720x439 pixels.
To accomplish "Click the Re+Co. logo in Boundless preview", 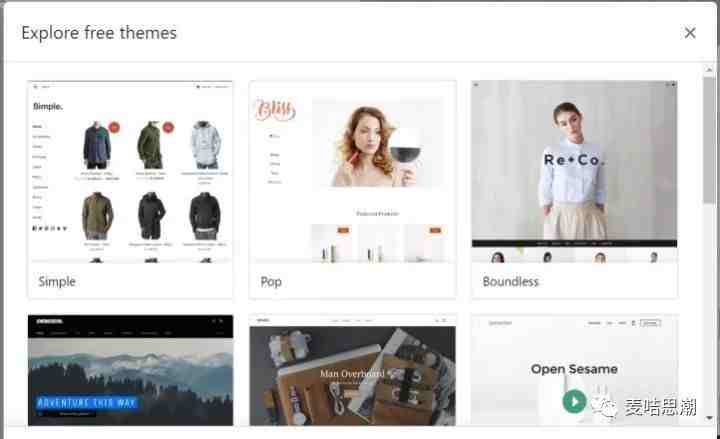I will click(x=574, y=159).
